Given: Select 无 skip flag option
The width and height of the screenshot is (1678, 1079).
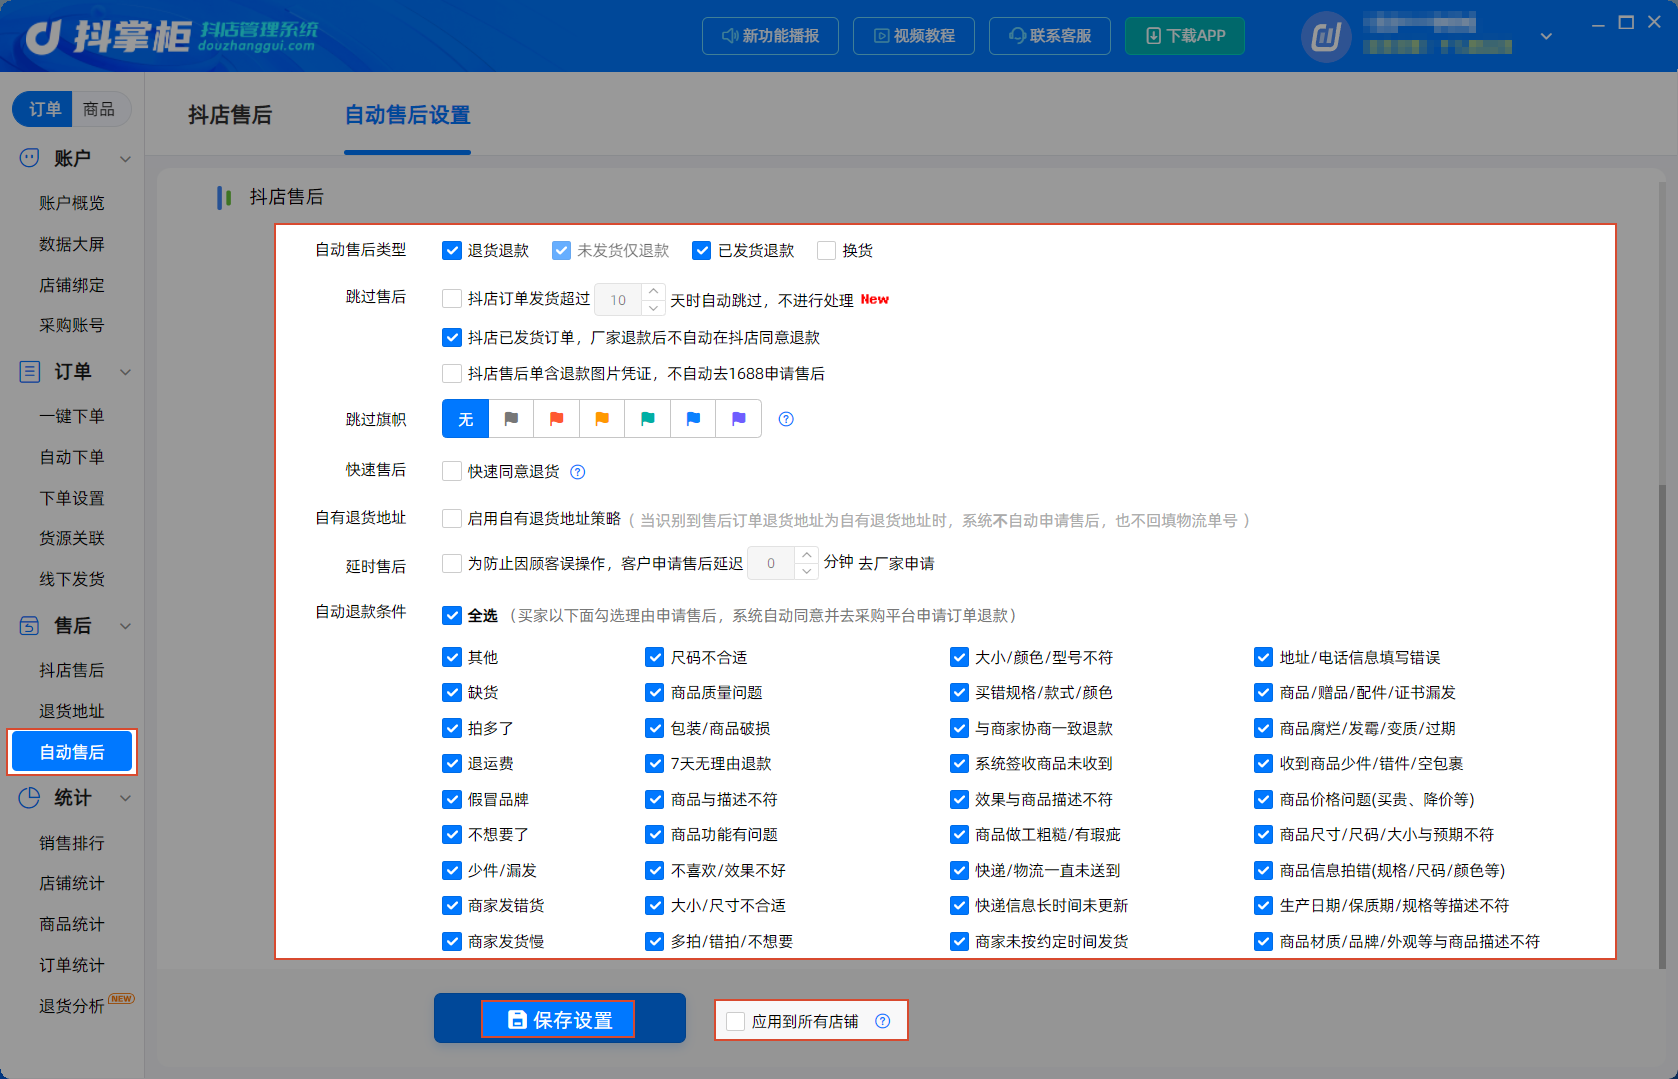Looking at the screenshot, I should point(466,419).
